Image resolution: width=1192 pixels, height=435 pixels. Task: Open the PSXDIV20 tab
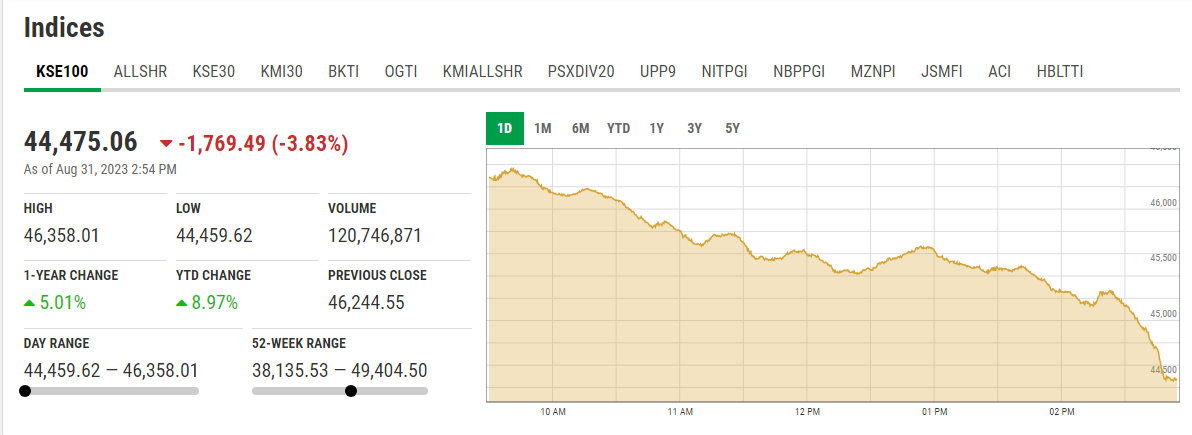[x=581, y=72]
